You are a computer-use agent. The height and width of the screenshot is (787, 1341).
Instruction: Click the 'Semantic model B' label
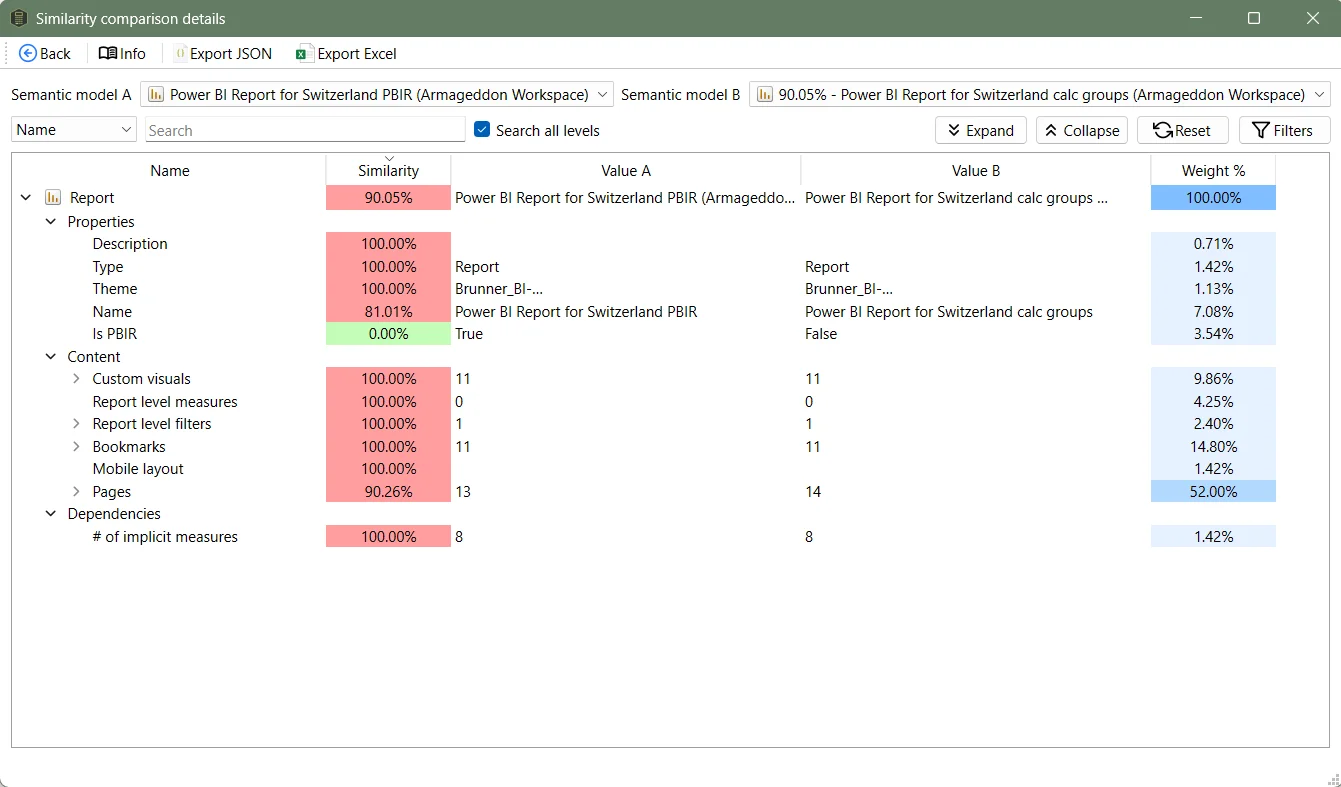681,95
